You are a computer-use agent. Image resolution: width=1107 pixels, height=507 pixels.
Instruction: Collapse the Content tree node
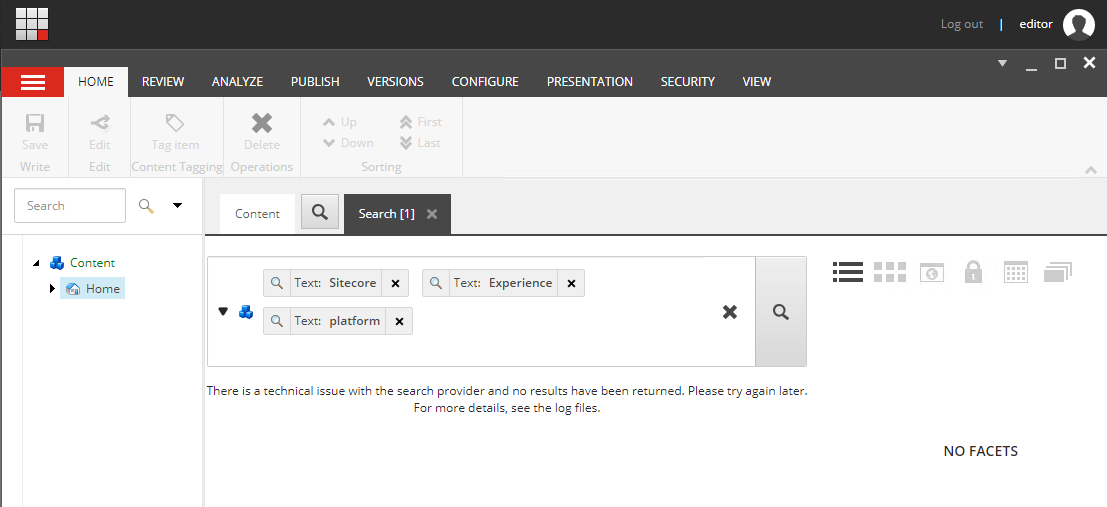click(37, 263)
